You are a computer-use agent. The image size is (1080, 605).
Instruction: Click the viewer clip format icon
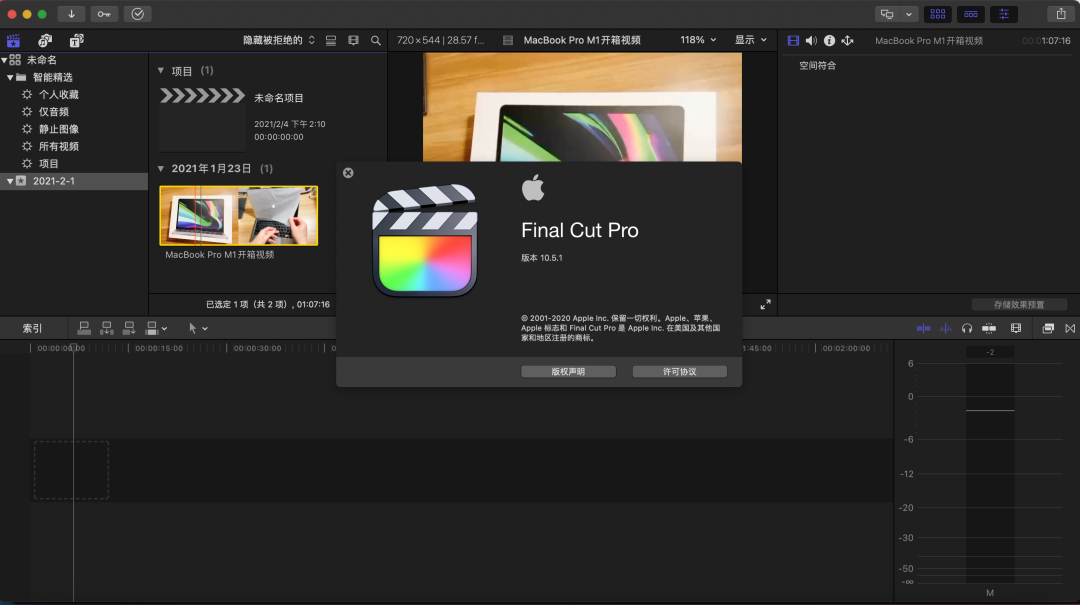508,41
